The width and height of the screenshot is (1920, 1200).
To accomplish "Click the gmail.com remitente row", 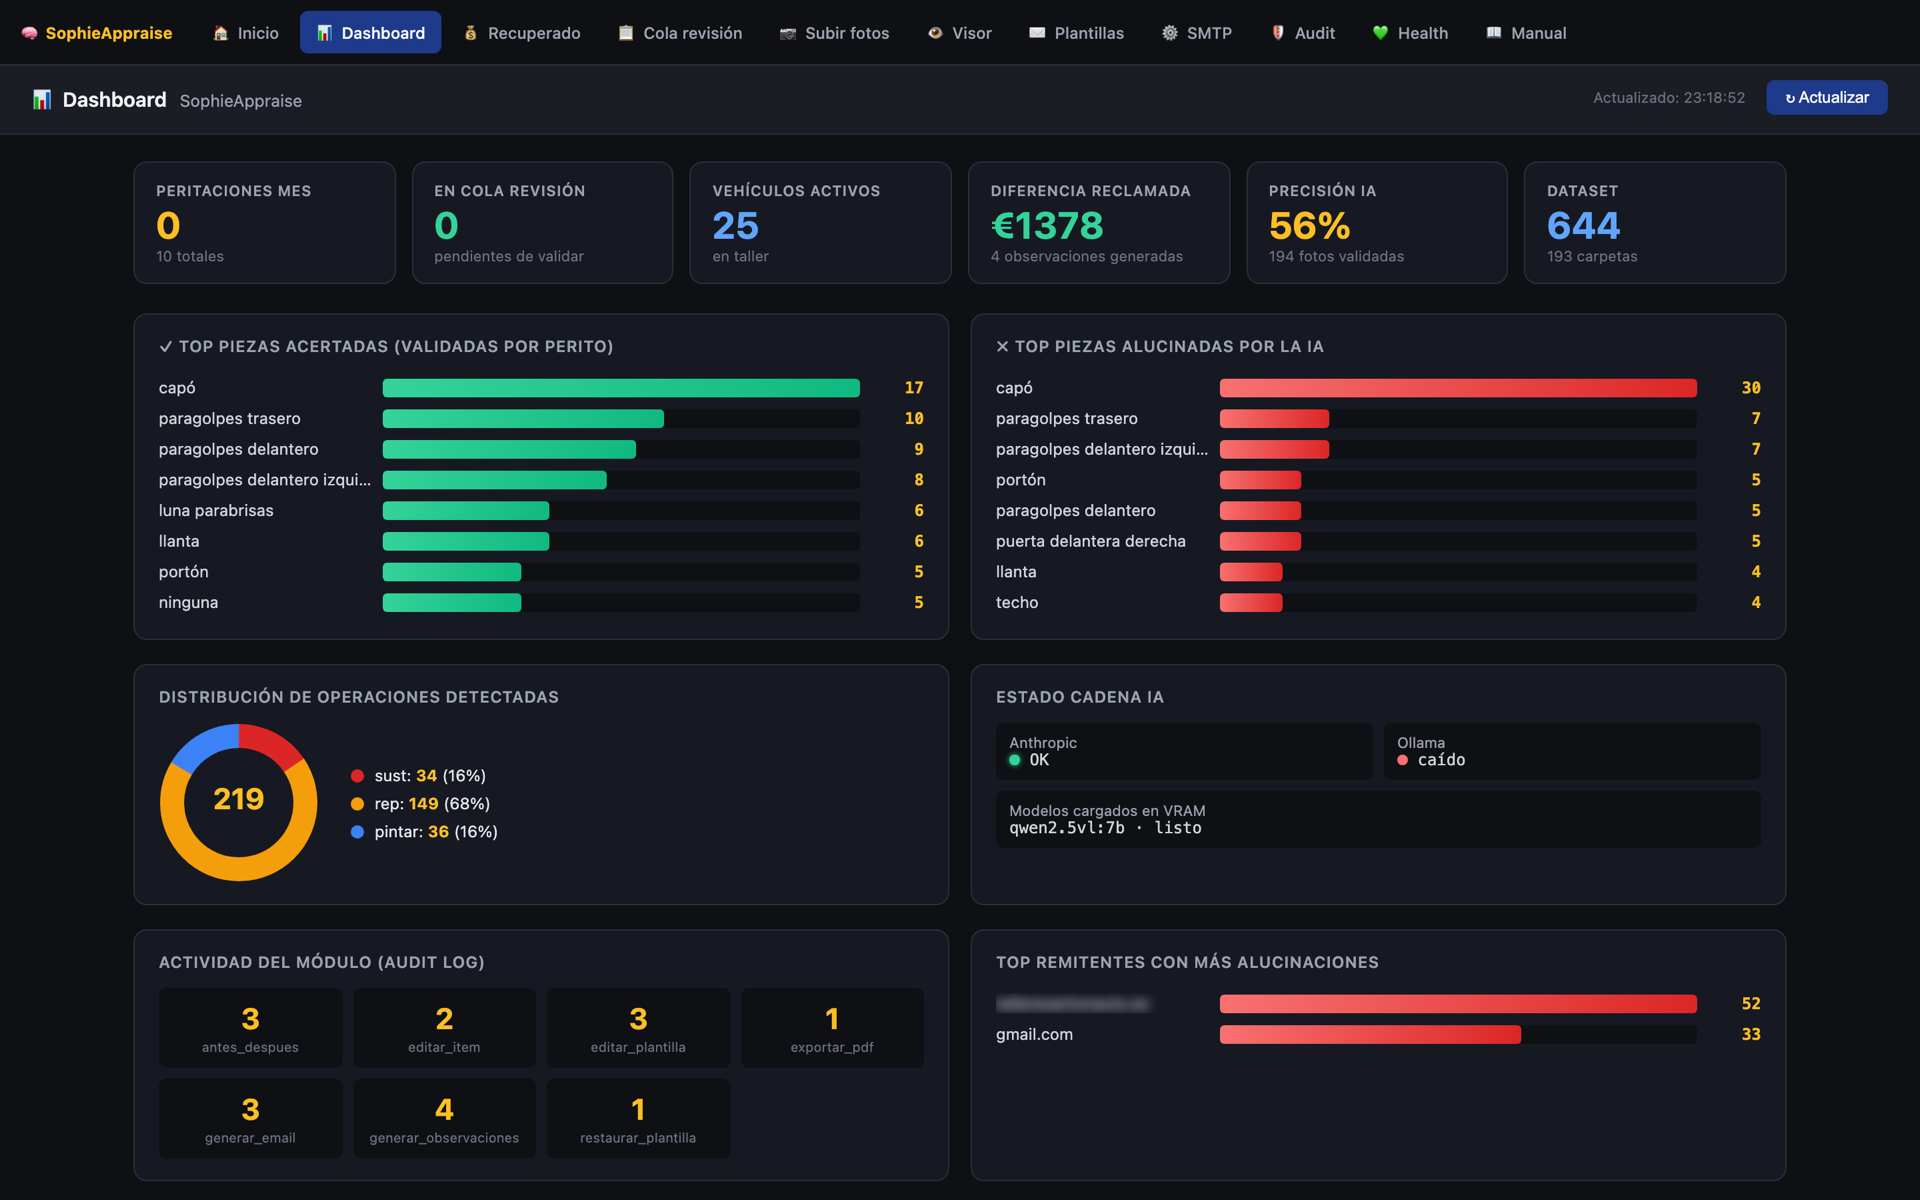I will [1378, 1034].
